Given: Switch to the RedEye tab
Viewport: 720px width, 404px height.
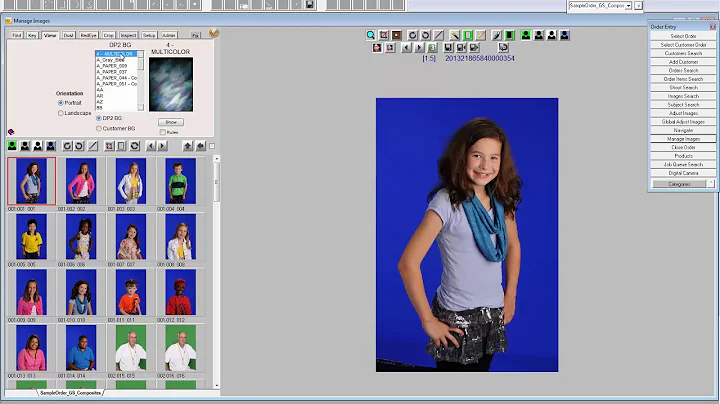Looking at the screenshot, I should tap(89, 35).
